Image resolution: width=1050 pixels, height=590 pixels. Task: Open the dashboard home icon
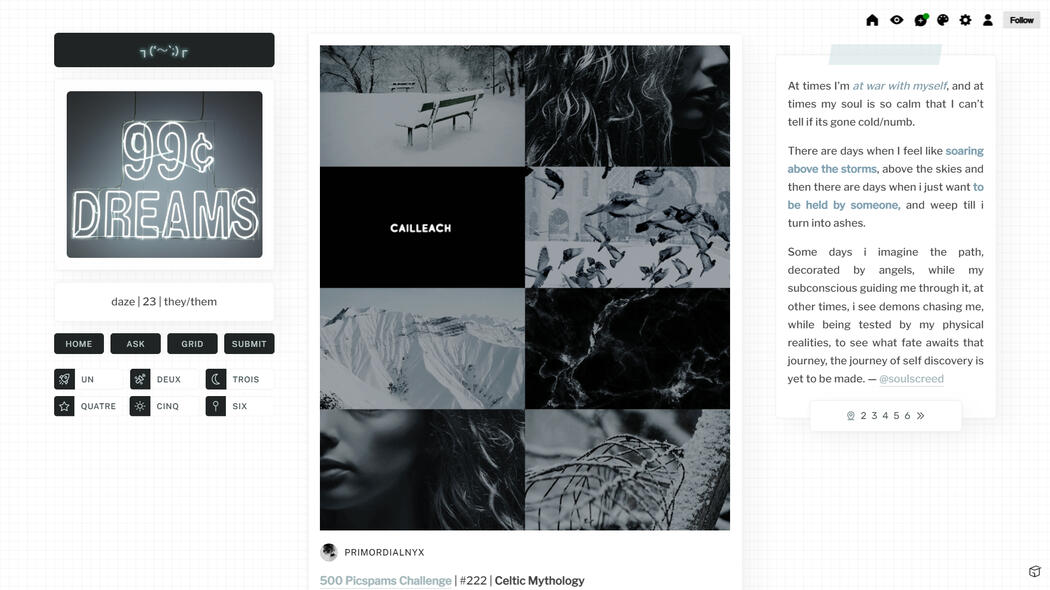[872, 20]
